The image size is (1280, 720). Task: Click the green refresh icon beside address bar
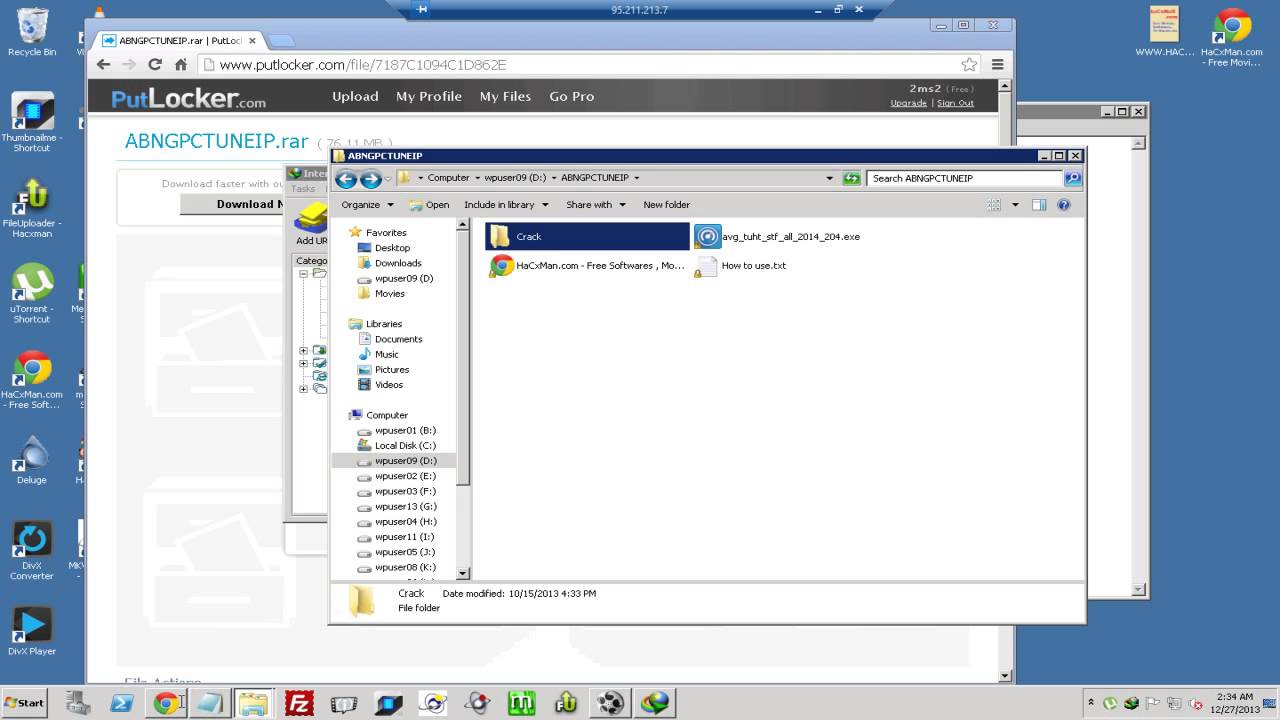(851, 178)
